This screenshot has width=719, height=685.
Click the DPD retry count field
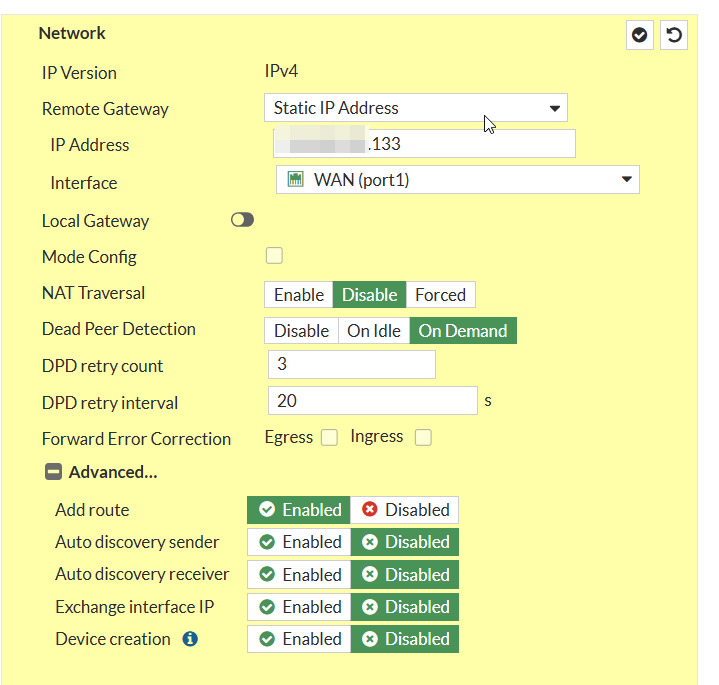[351, 365]
